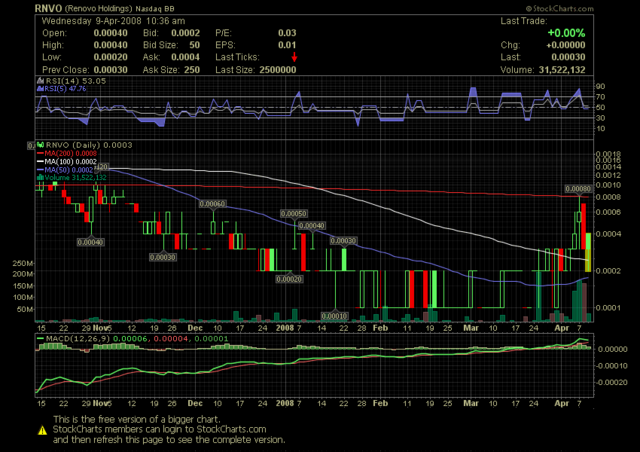Click the 0.0006 price axis label
The height and width of the screenshot is (452, 640).
tap(609, 212)
